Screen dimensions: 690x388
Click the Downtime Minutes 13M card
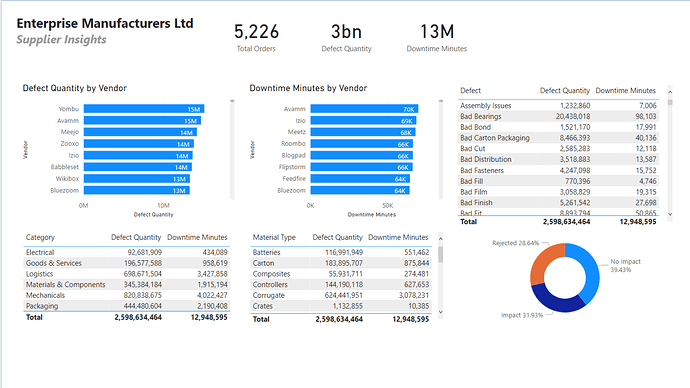click(437, 38)
